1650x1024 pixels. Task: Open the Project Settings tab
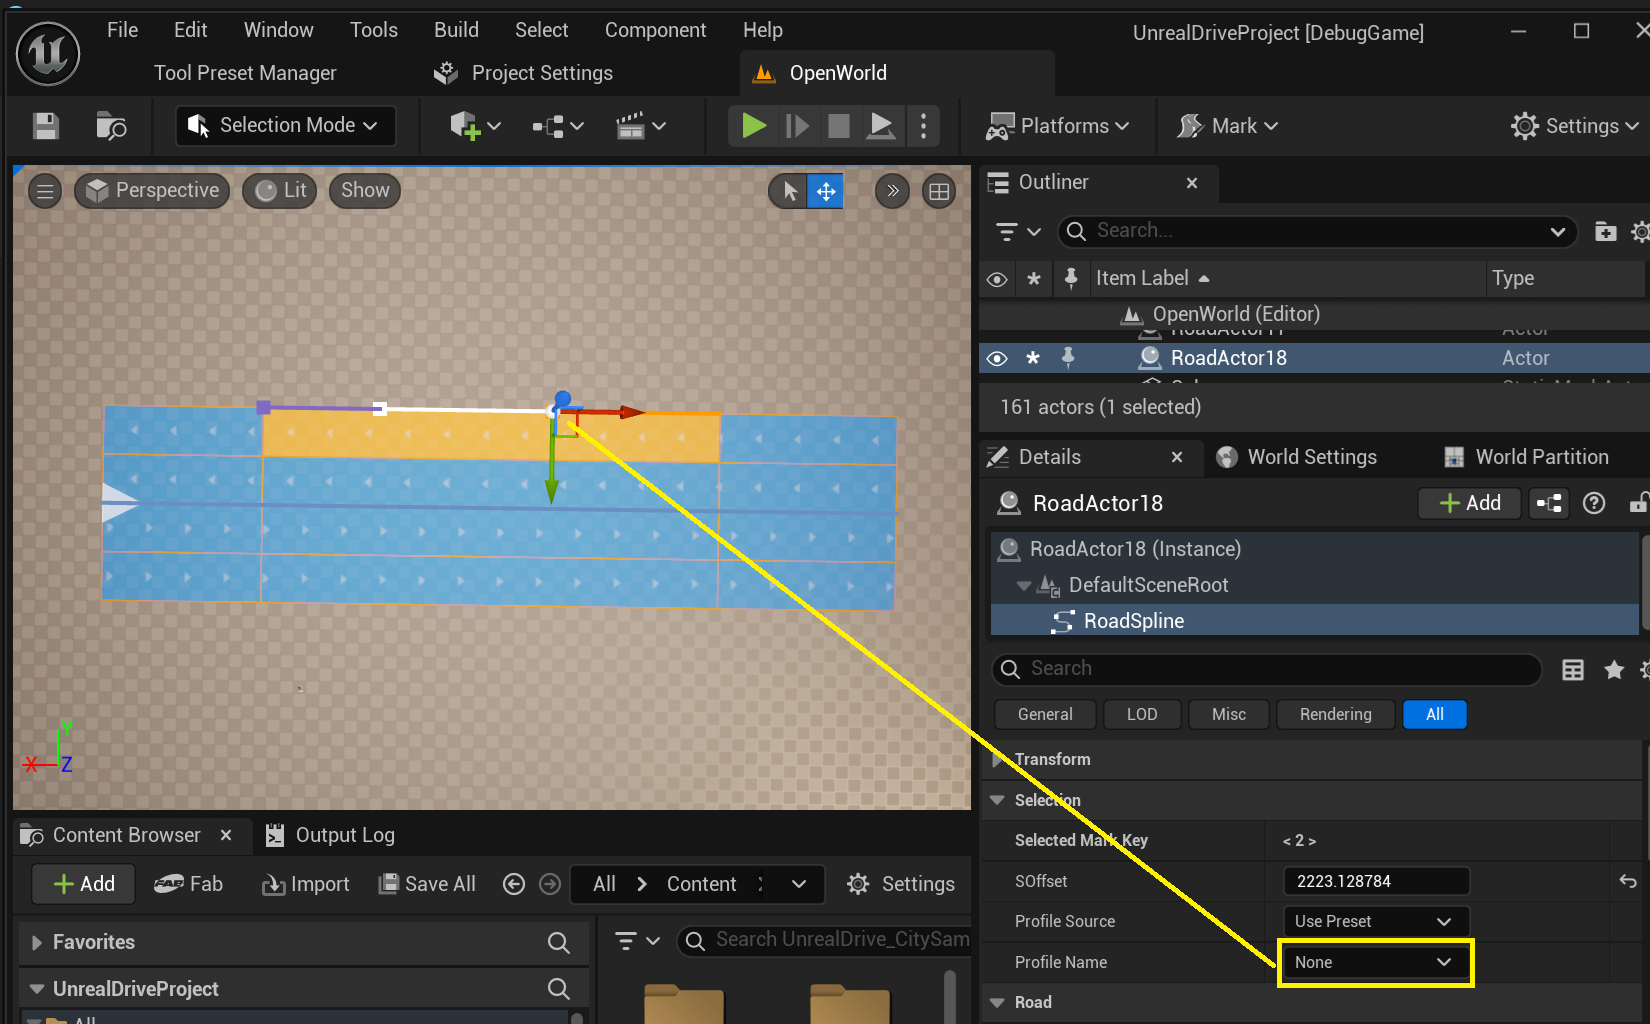(x=524, y=73)
